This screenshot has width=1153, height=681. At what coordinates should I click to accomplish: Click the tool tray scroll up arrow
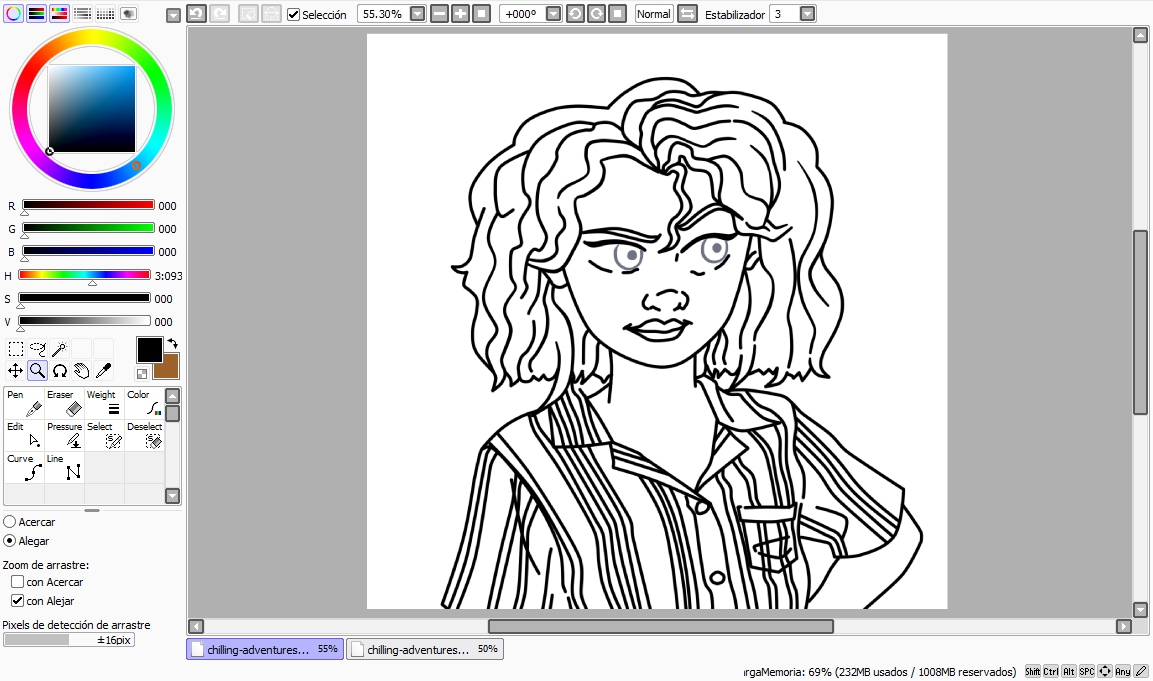pos(172,396)
